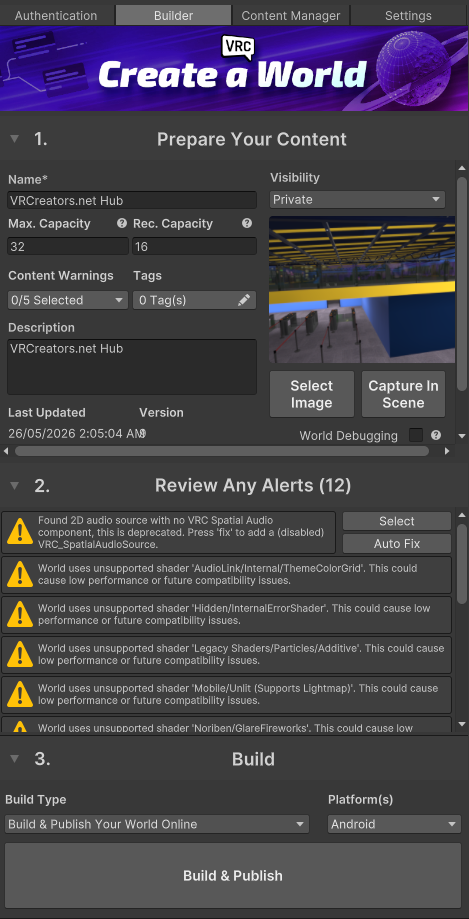Click the content panel scroll-up arrow
Screen dimensions: 469x919
pos(462,169)
